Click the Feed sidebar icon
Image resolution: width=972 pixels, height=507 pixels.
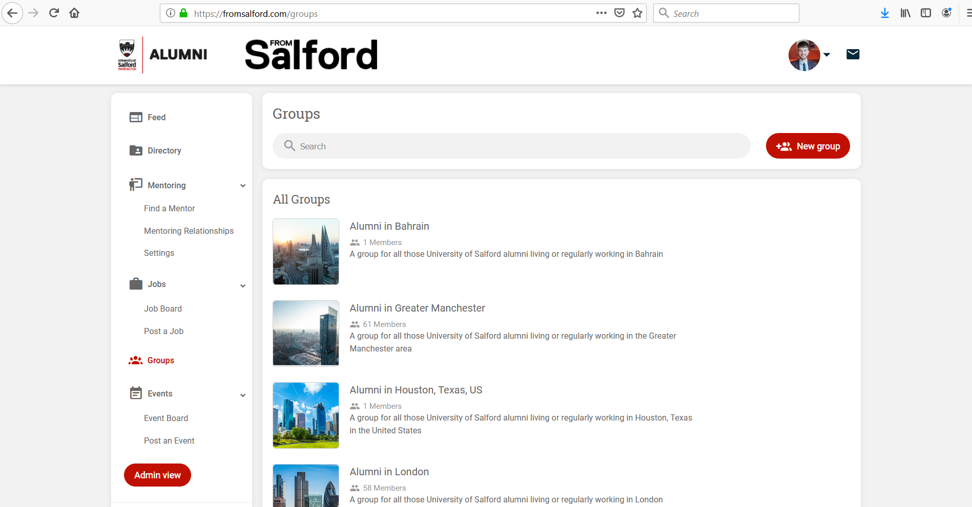[136, 117]
